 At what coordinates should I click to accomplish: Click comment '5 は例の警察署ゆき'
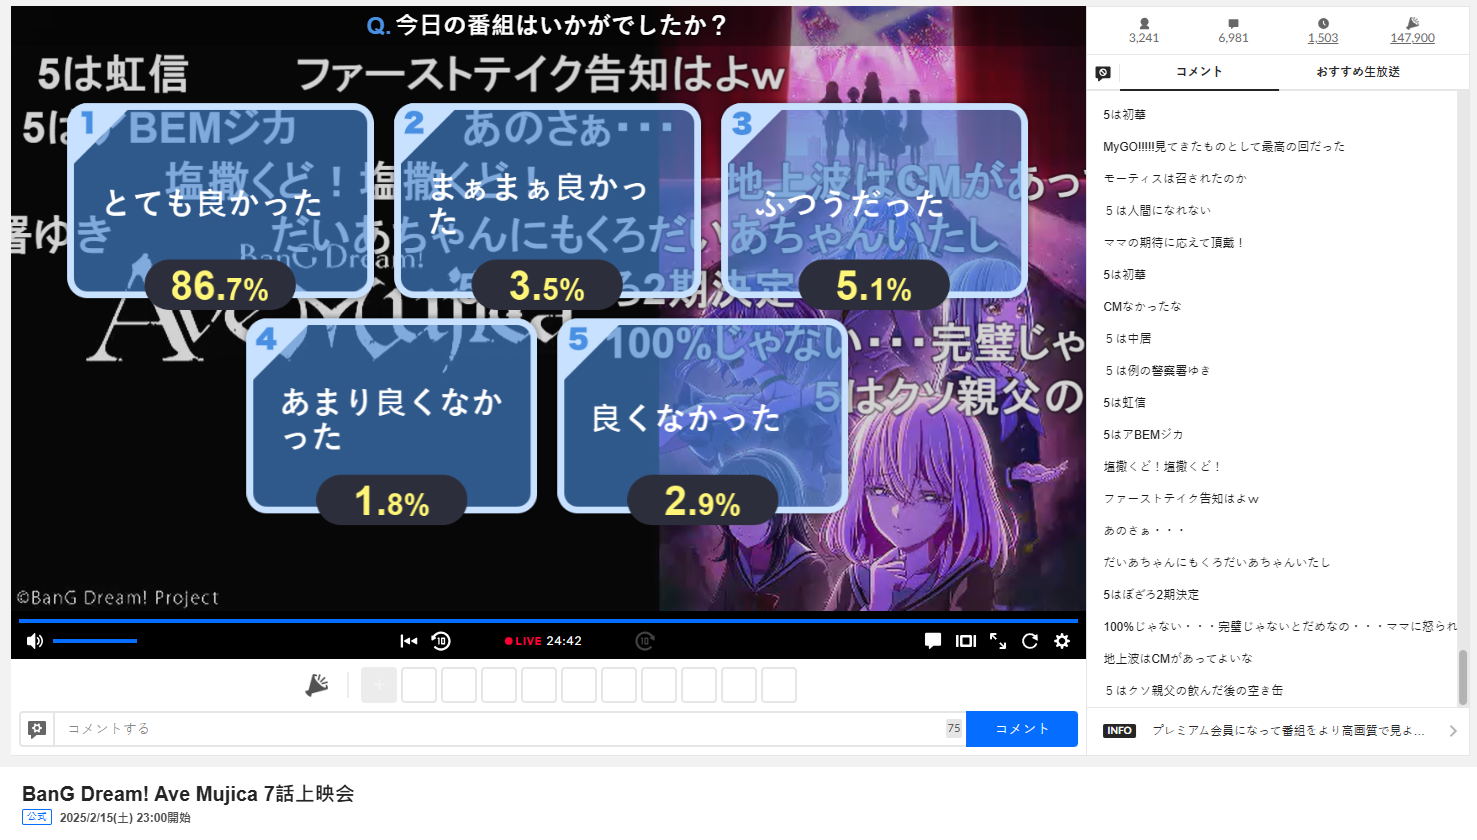[x=1156, y=371]
